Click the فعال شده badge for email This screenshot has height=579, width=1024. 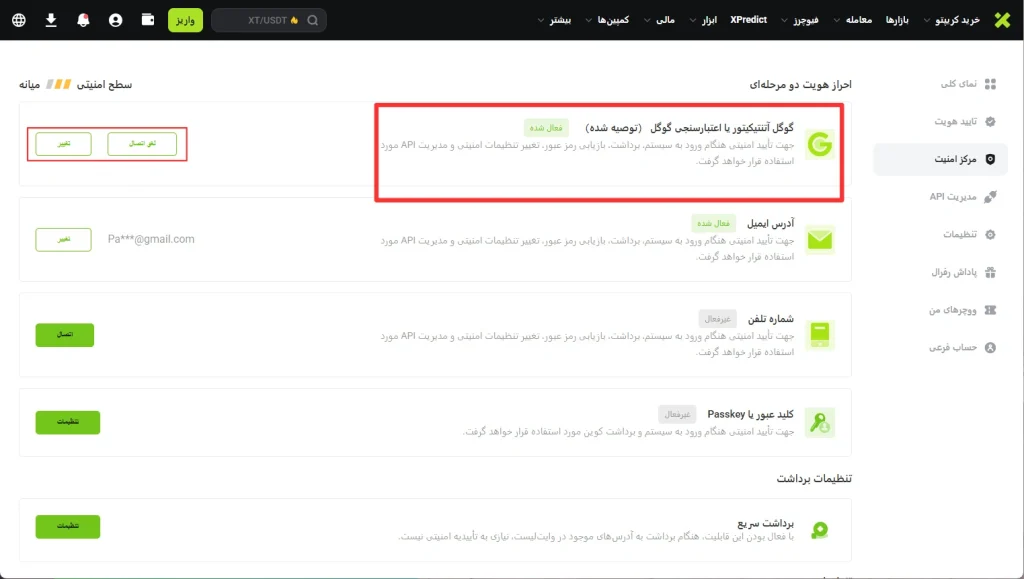pyautogui.click(x=713, y=223)
